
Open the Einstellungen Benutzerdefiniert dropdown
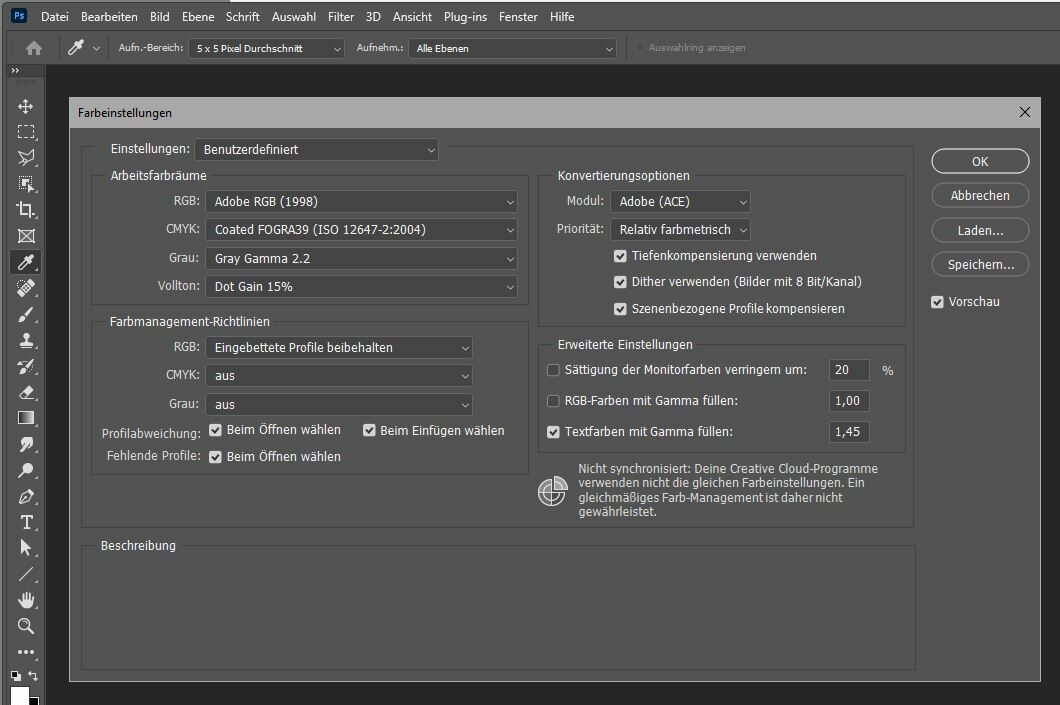pyautogui.click(x=316, y=149)
